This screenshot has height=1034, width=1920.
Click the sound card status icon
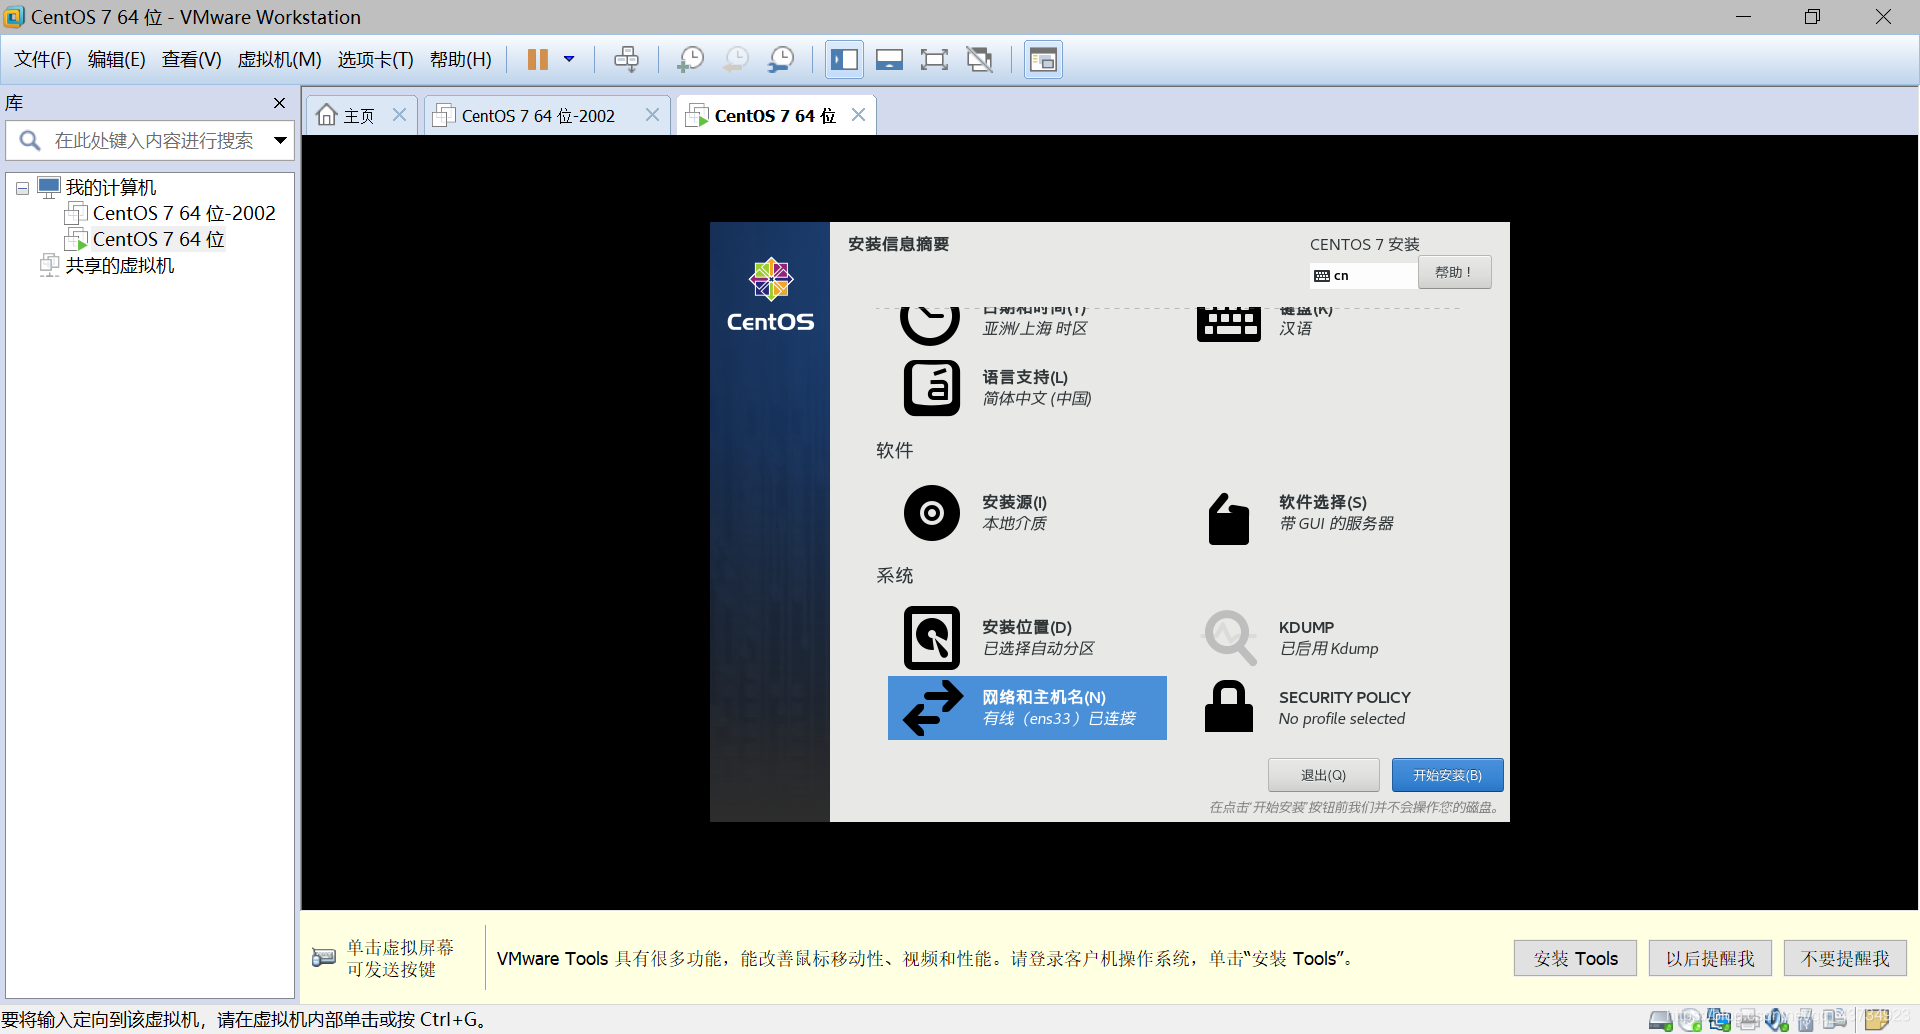(1777, 1020)
